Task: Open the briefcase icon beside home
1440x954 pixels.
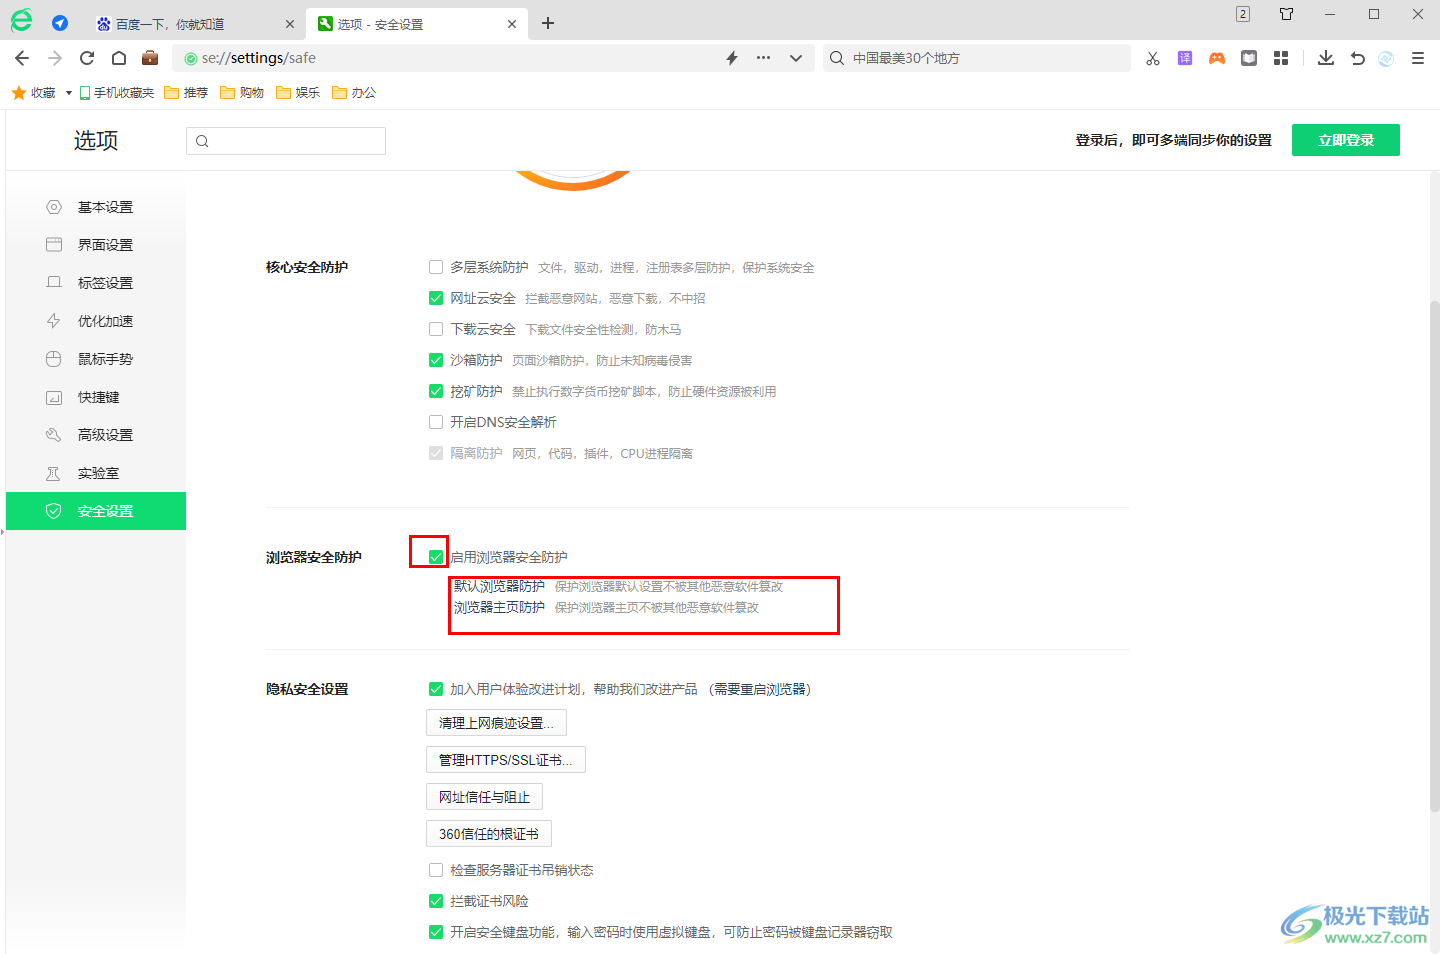Action: pos(150,57)
